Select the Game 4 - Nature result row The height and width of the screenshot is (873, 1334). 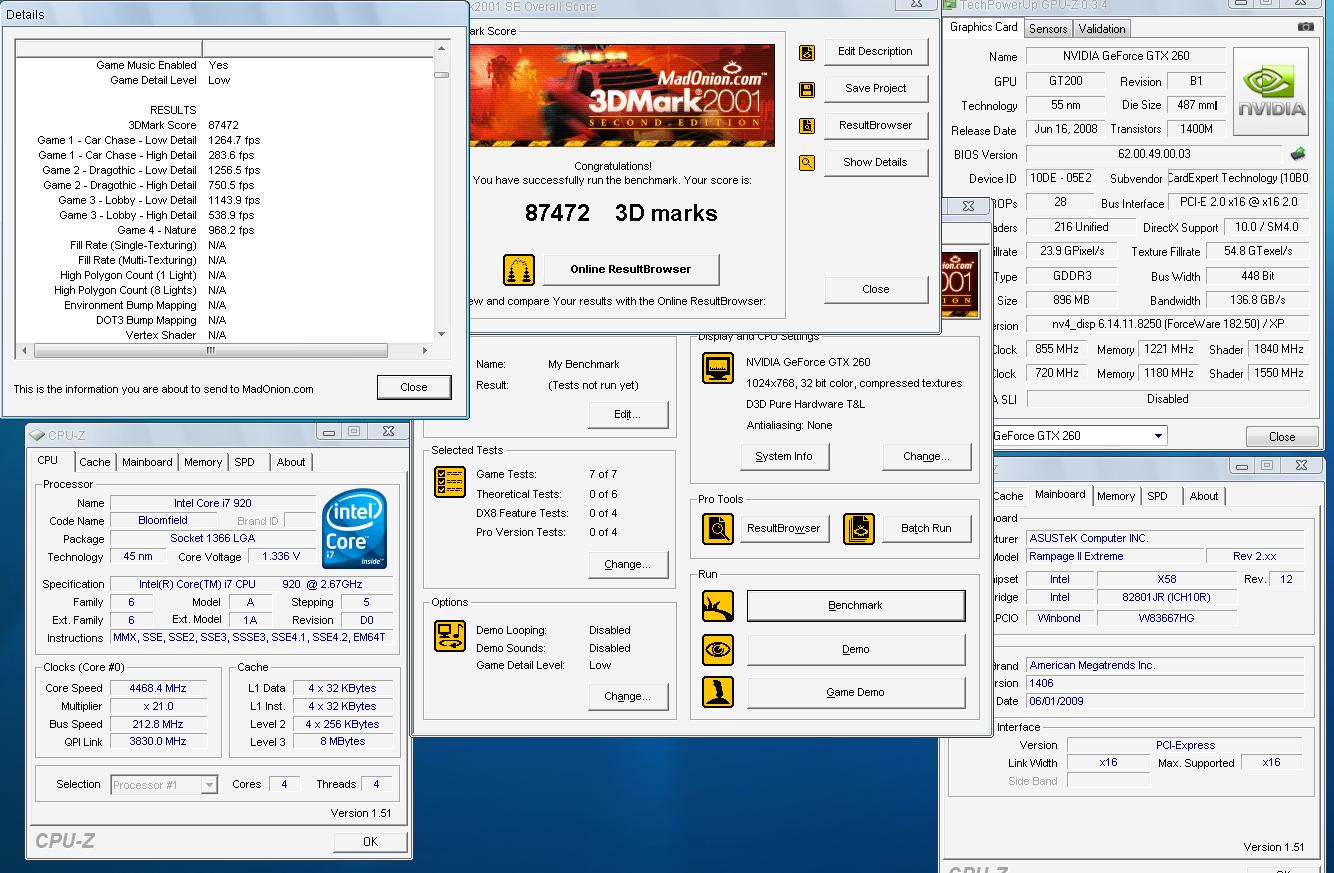point(225,230)
